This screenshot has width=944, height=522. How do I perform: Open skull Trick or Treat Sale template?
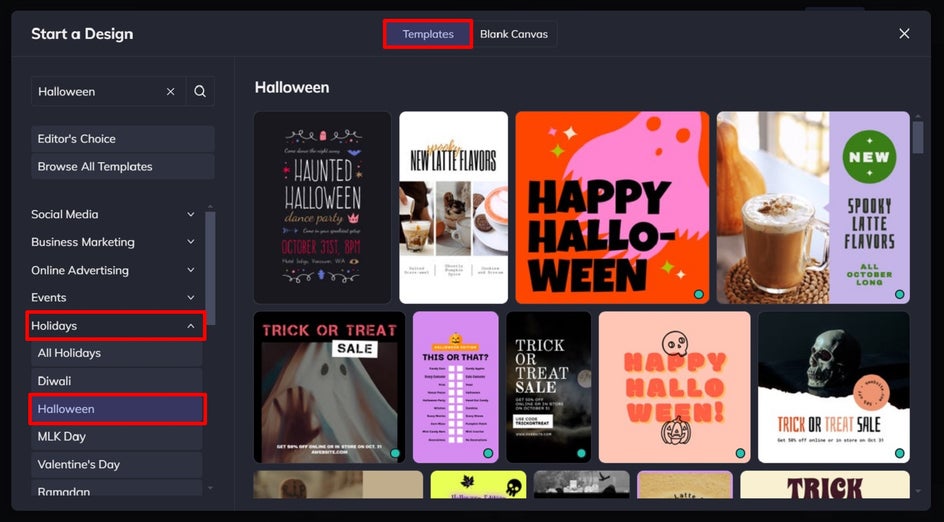point(834,387)
